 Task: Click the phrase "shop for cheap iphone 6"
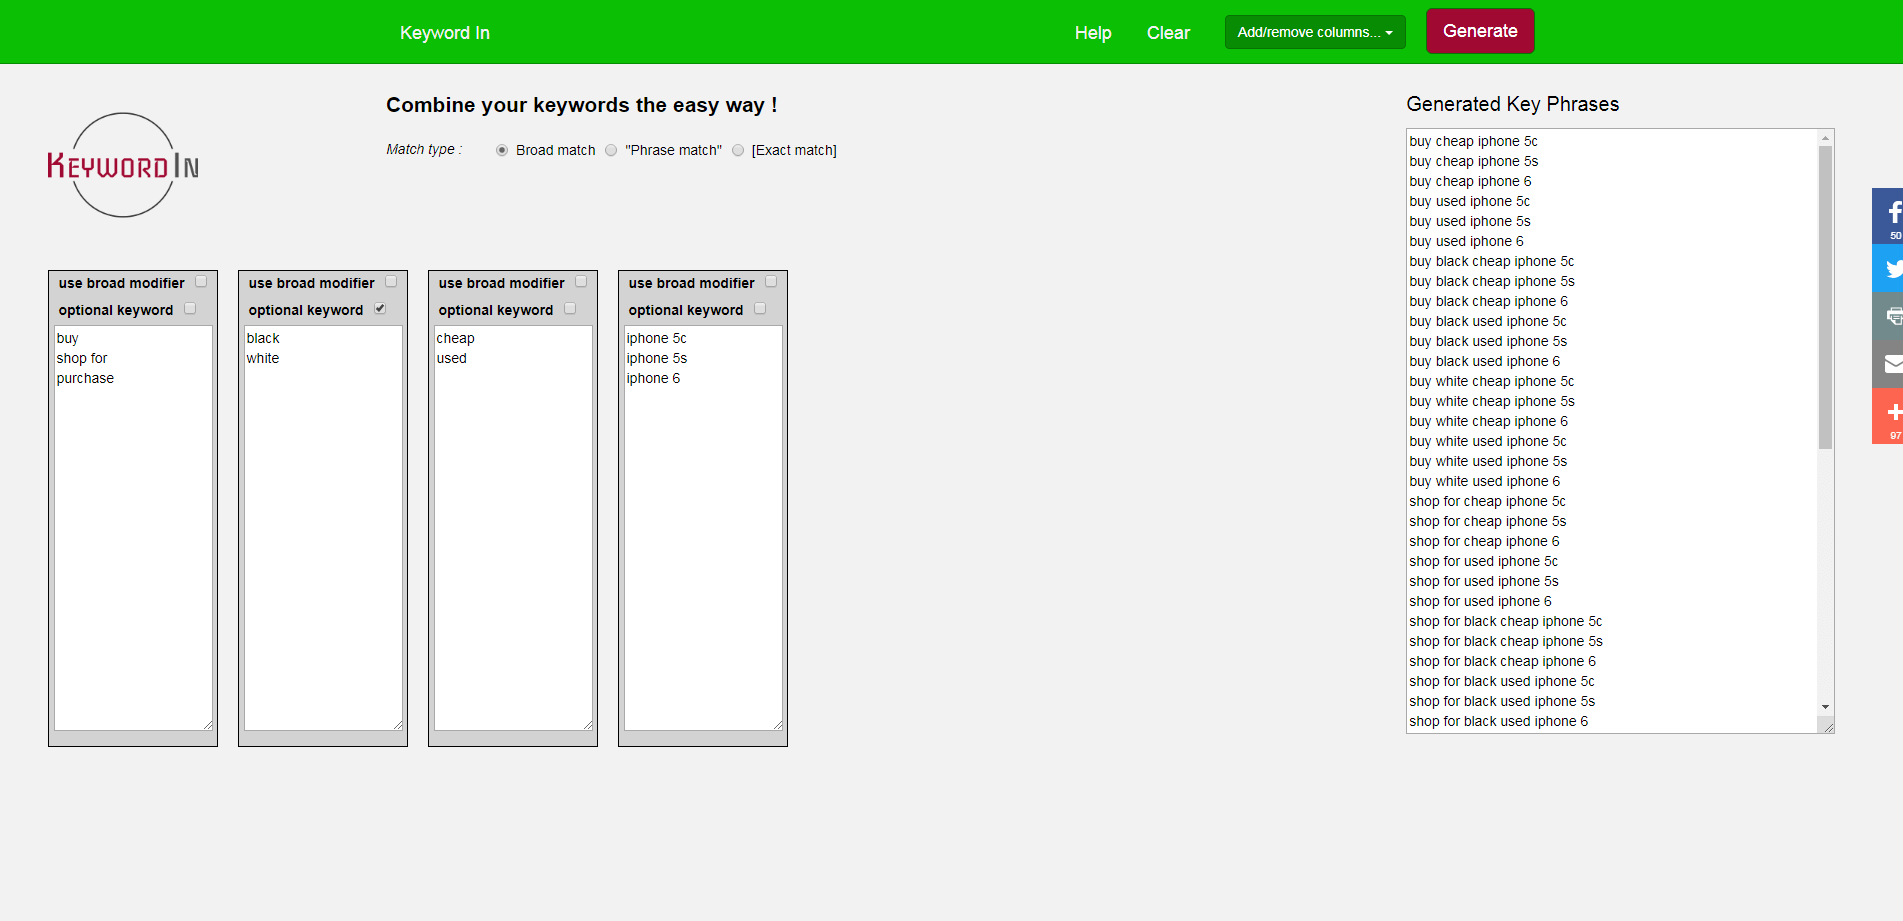(1484, 541)
